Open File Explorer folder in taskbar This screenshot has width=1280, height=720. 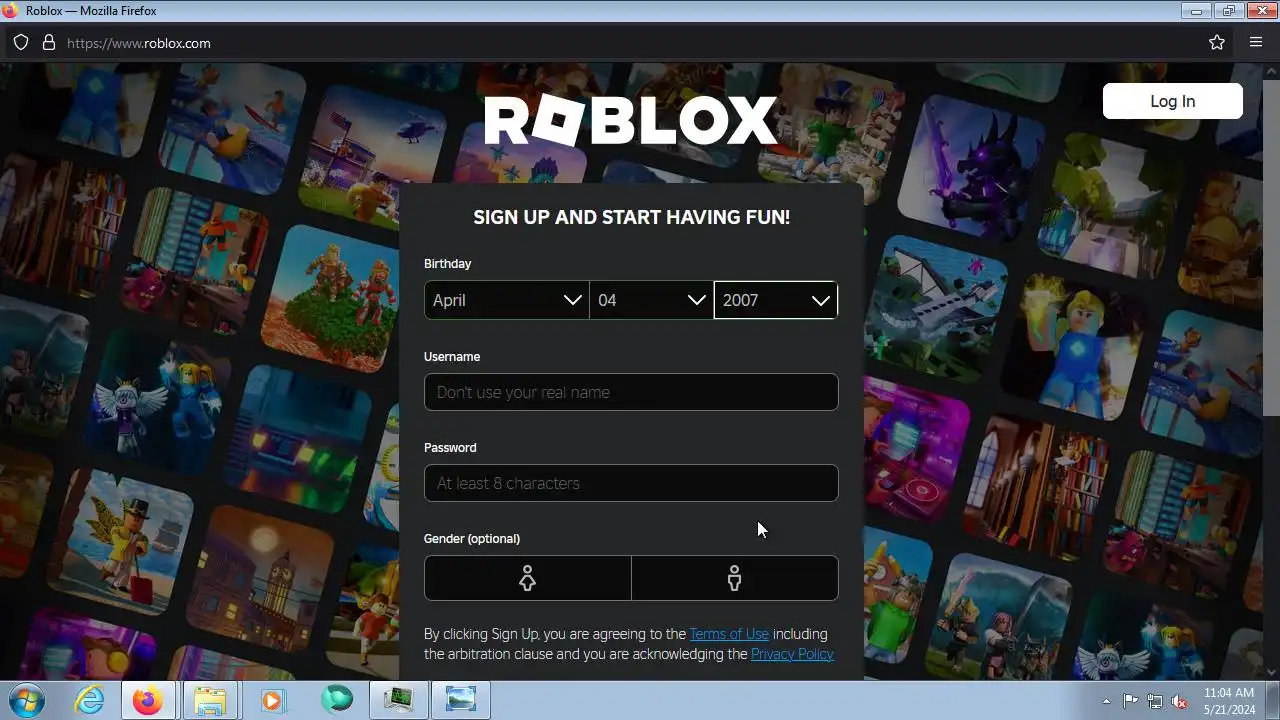210,700
